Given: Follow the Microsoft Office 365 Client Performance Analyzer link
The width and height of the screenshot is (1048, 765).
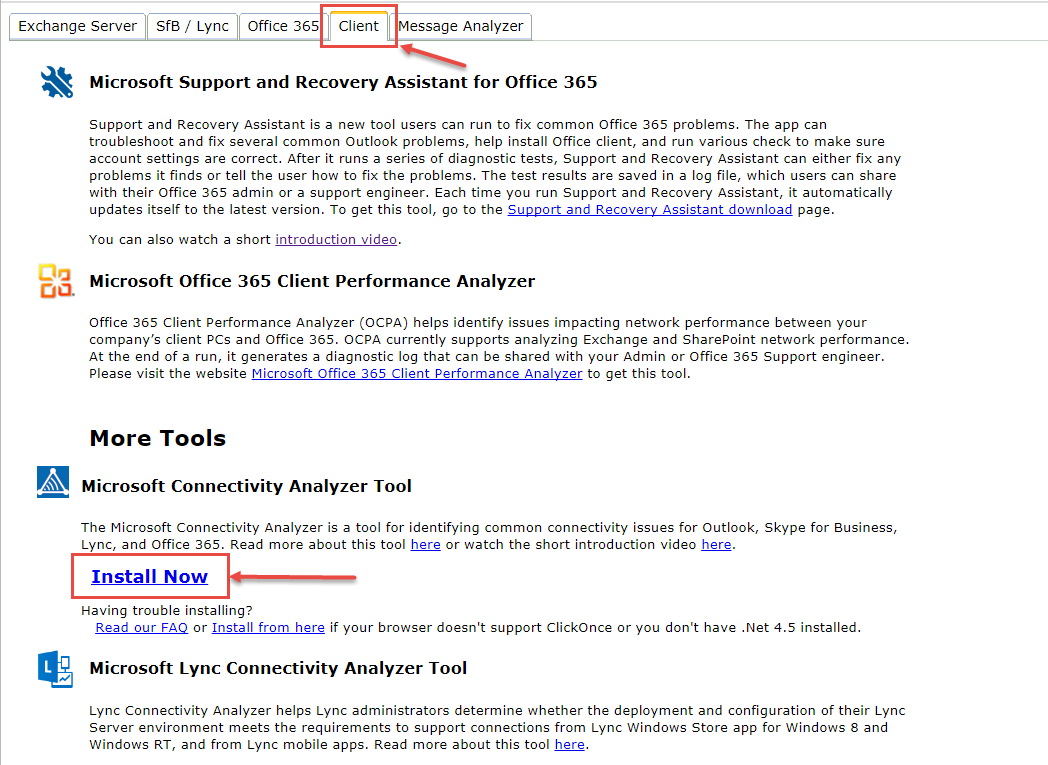Looking at the screenshot, I should 416,374.
